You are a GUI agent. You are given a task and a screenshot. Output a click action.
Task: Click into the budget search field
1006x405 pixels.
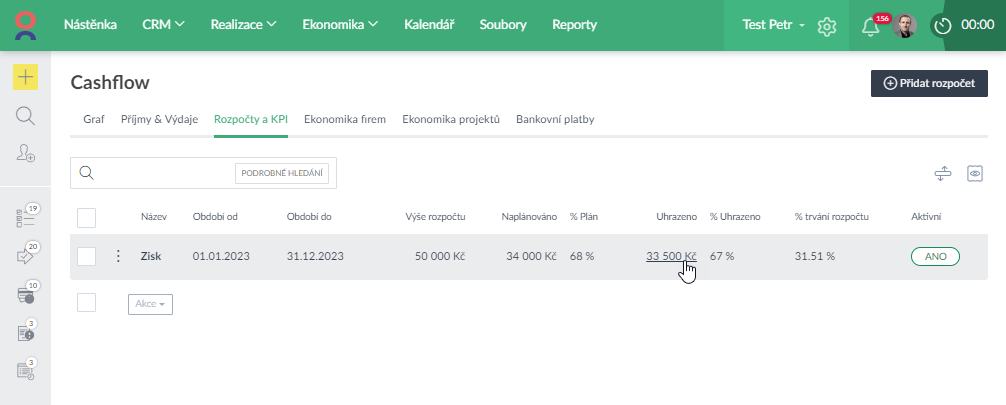click(165, 173)
